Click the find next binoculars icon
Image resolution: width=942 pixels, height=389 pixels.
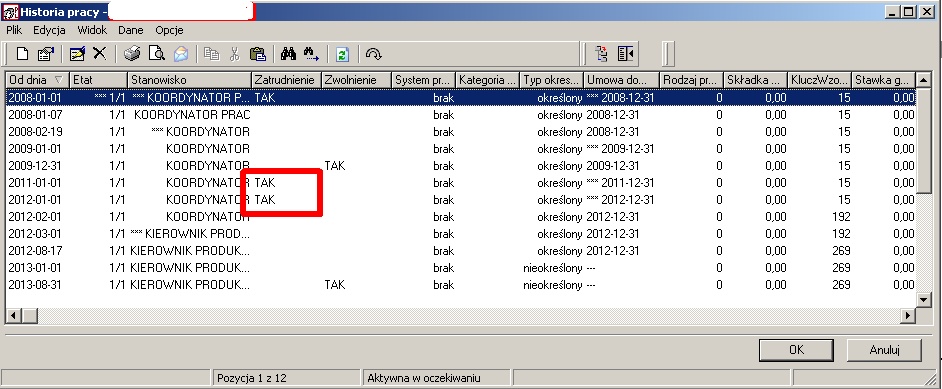(x=311, y=54)
